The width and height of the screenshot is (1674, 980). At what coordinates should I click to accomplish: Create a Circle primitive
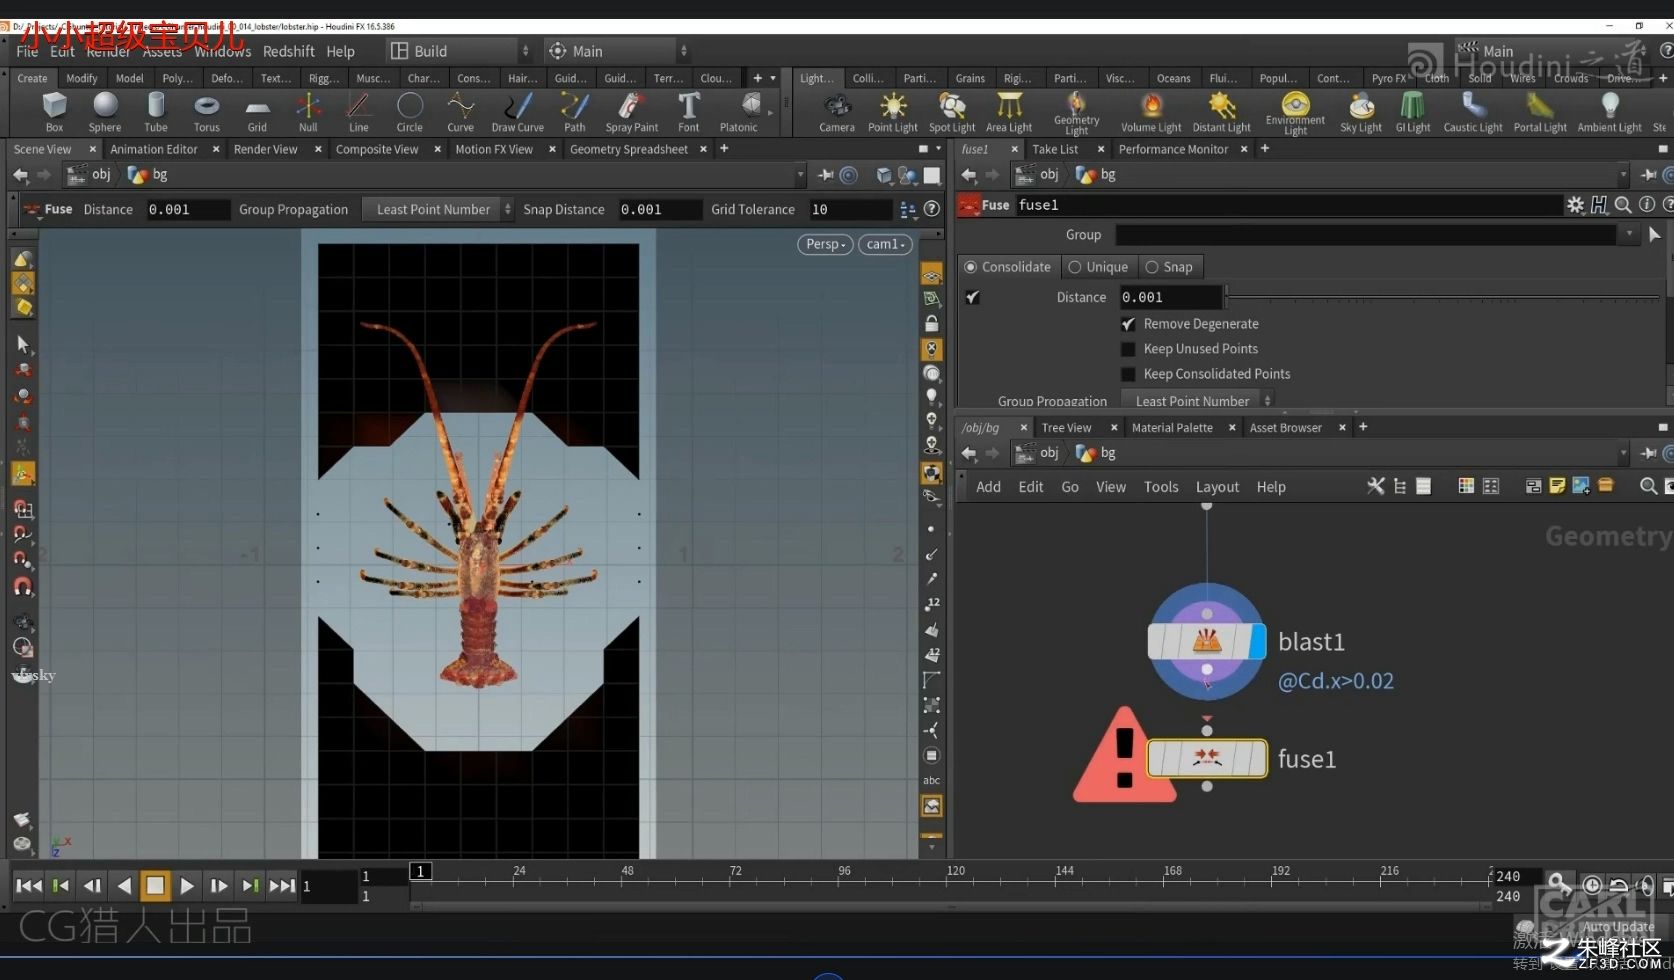point(410,112)
